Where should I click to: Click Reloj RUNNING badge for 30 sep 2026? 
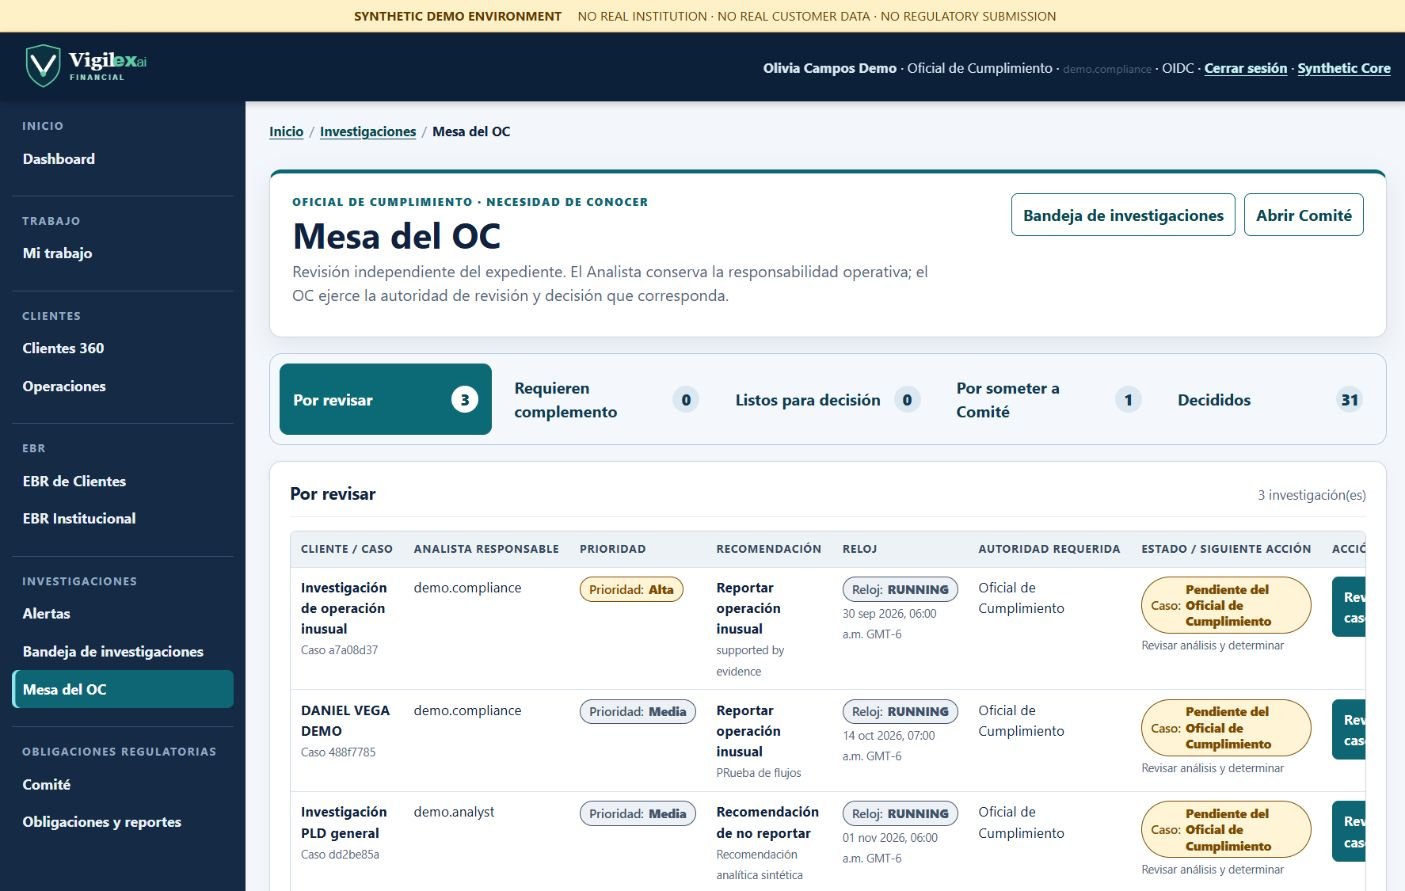(x=900, y=589)
